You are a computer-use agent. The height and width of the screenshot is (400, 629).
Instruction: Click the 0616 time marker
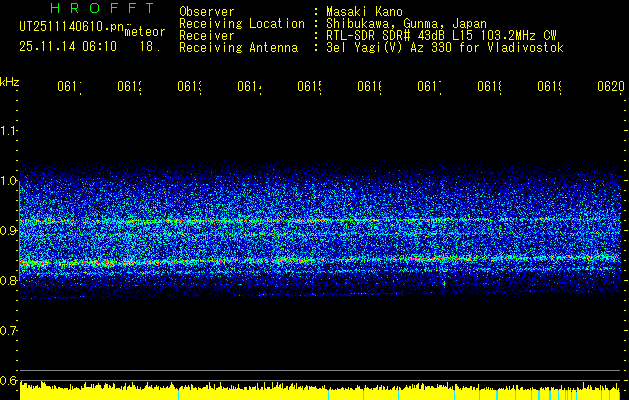click(369, 87)
